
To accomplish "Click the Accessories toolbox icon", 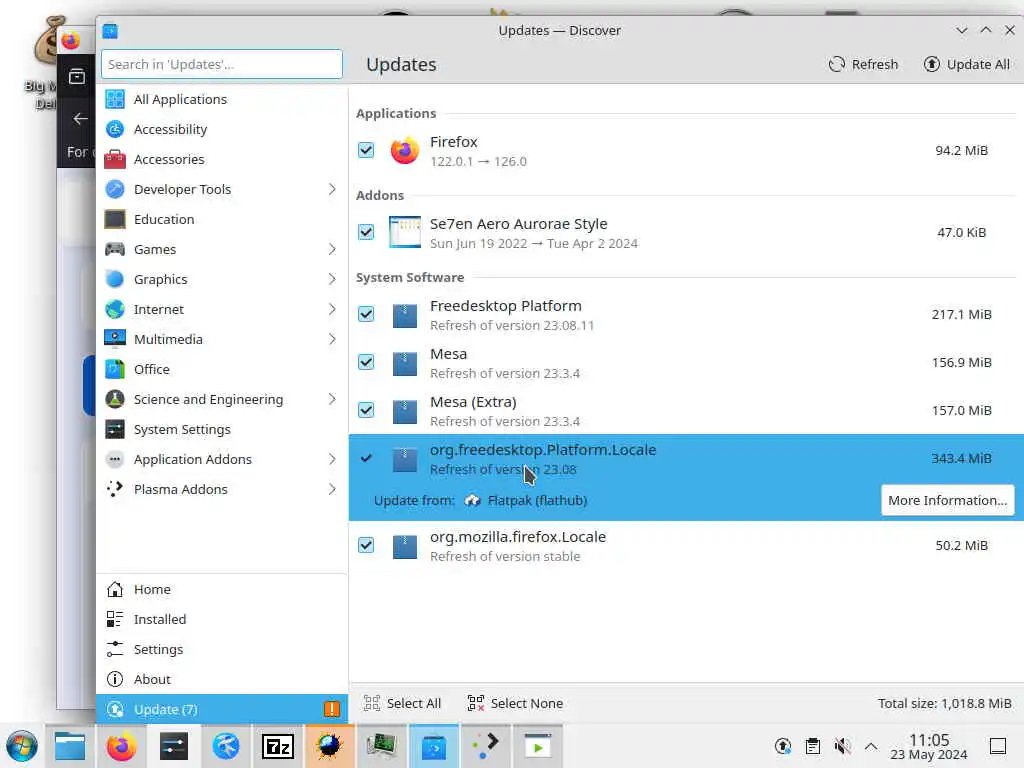I will (x=115, y=159).
